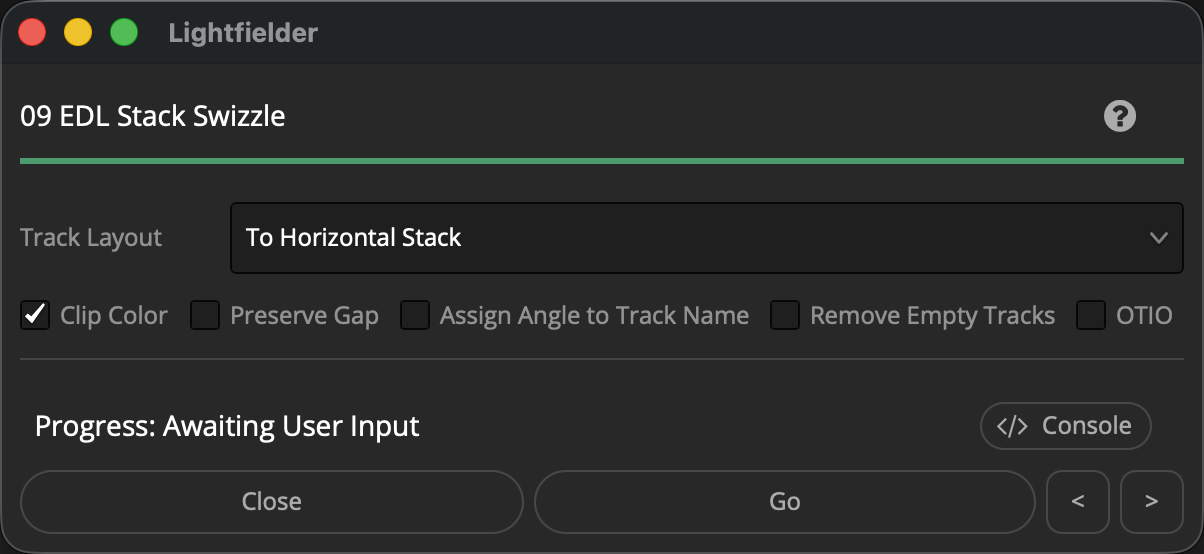
Task: Click the Lightfielder title bar text
Action: click(x=243, y=33)
